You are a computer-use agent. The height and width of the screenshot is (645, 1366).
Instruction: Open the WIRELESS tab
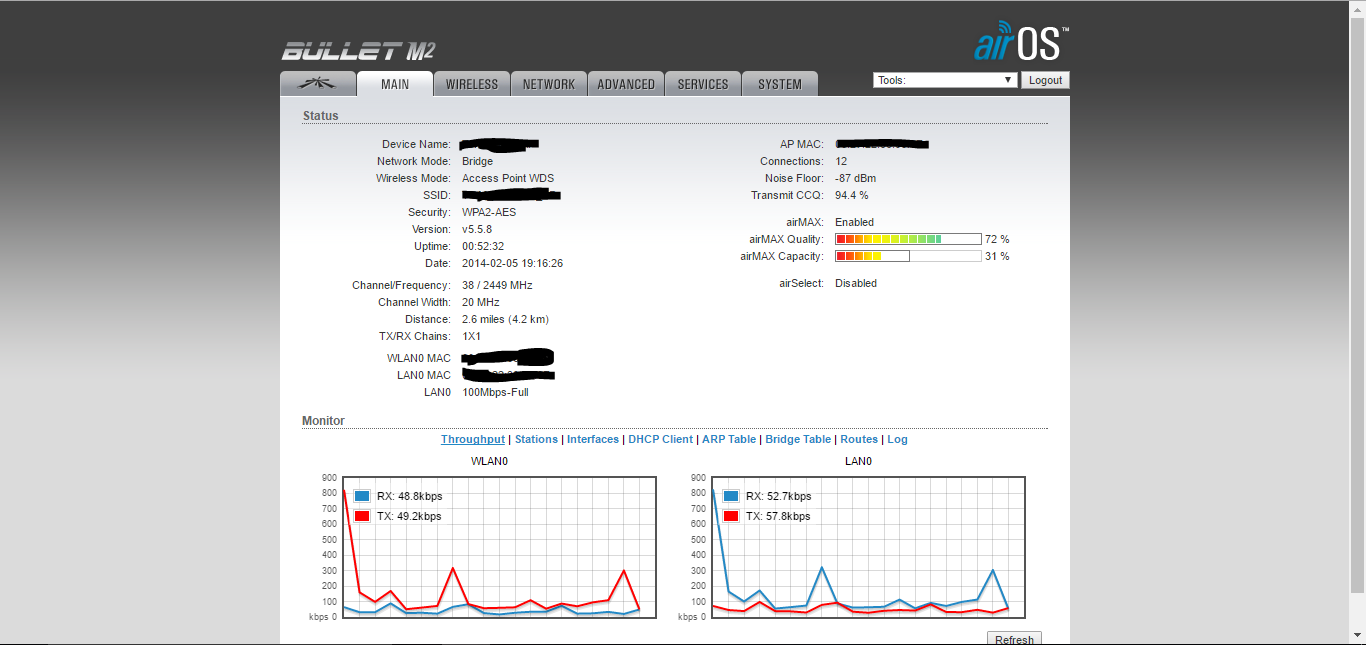472,84
